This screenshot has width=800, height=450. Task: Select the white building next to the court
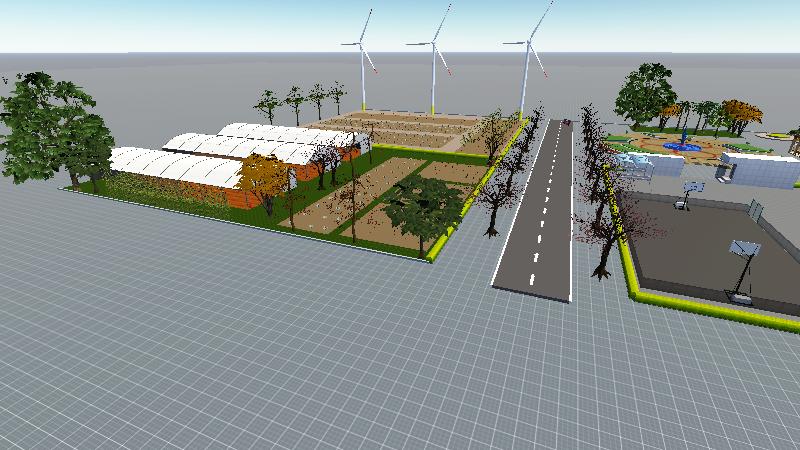pyautogui.click(x=758, y=169)
